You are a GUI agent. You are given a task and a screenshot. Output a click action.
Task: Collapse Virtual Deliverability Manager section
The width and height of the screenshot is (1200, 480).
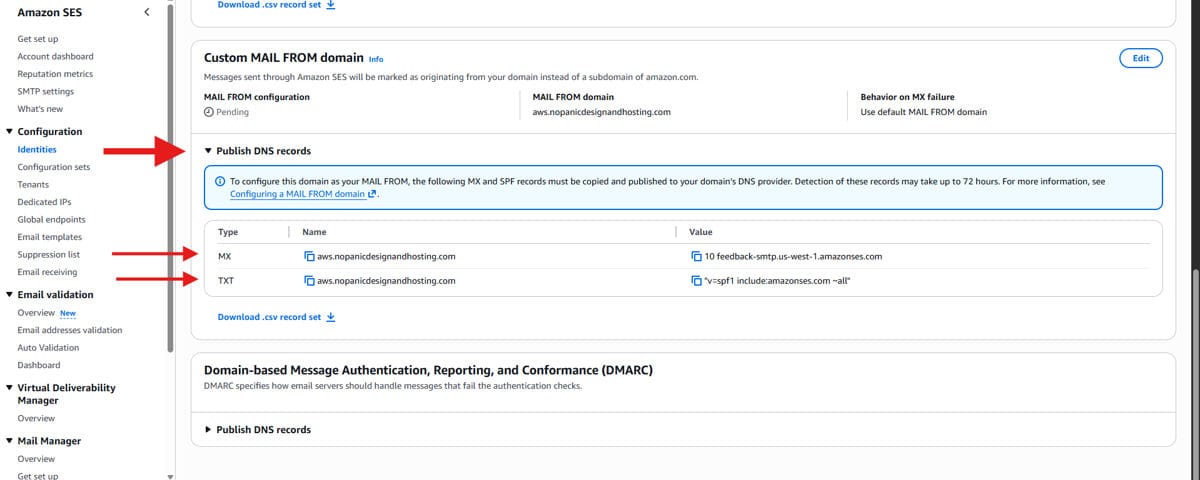10,388
